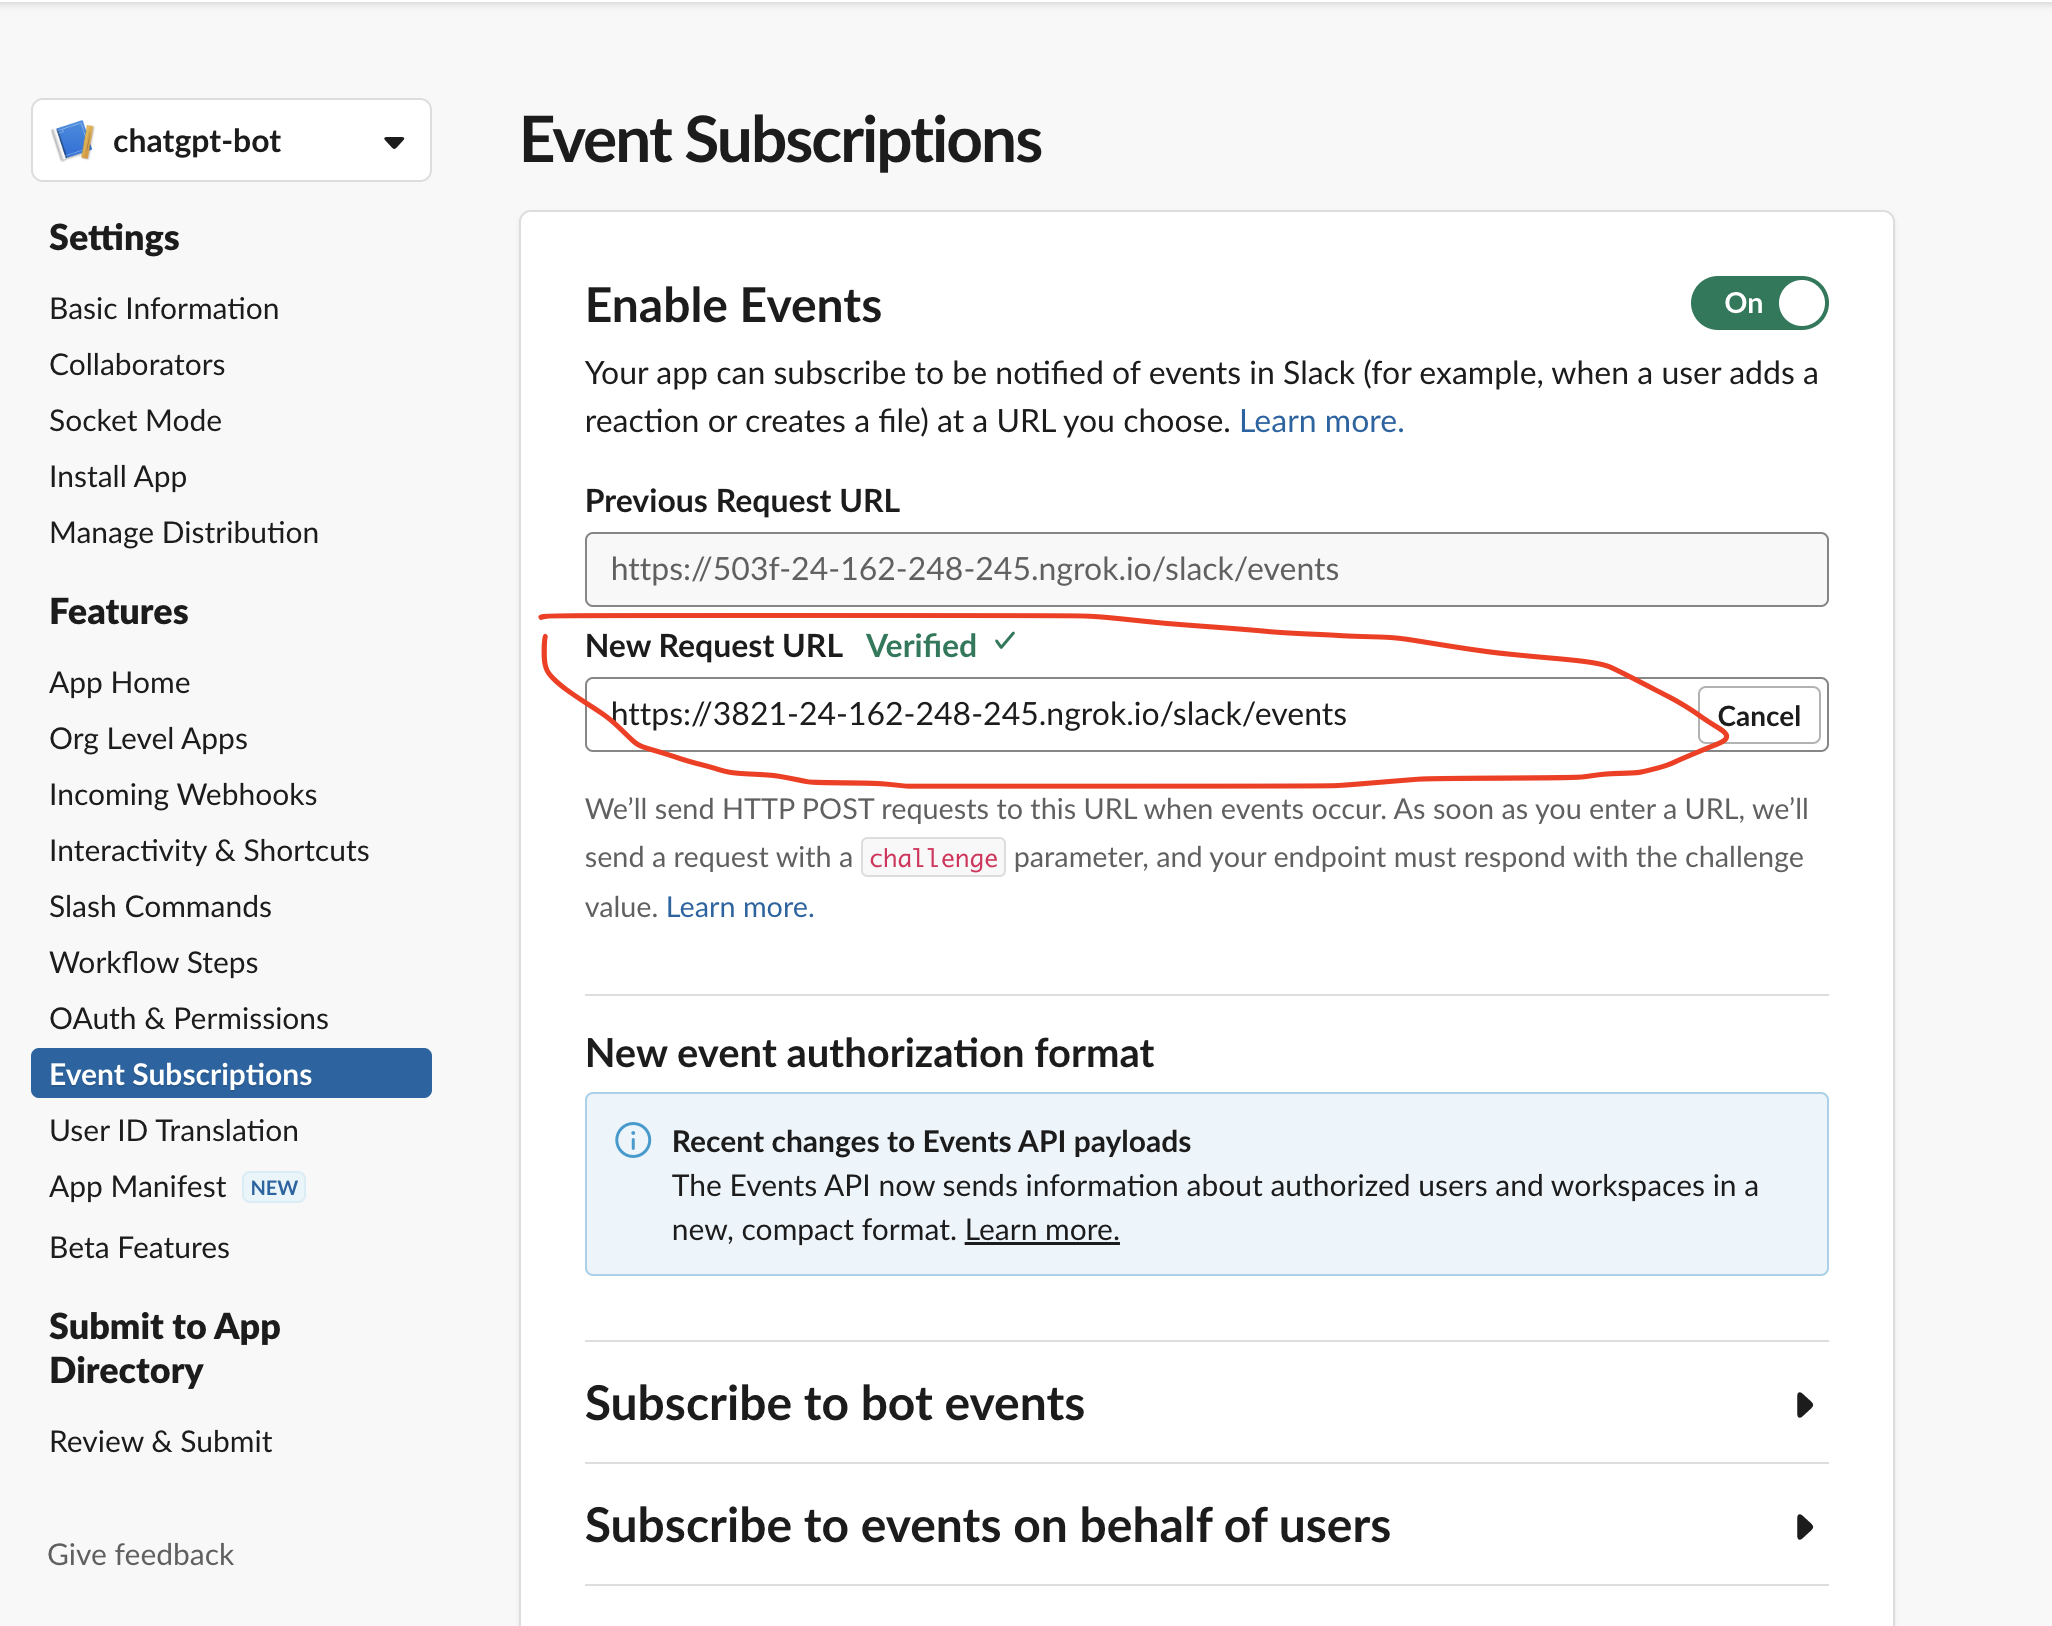The width and height of the screenshot is (2052, 1626).
Task: Click the Verified checkmark icon
Action: pos(1005,642)
